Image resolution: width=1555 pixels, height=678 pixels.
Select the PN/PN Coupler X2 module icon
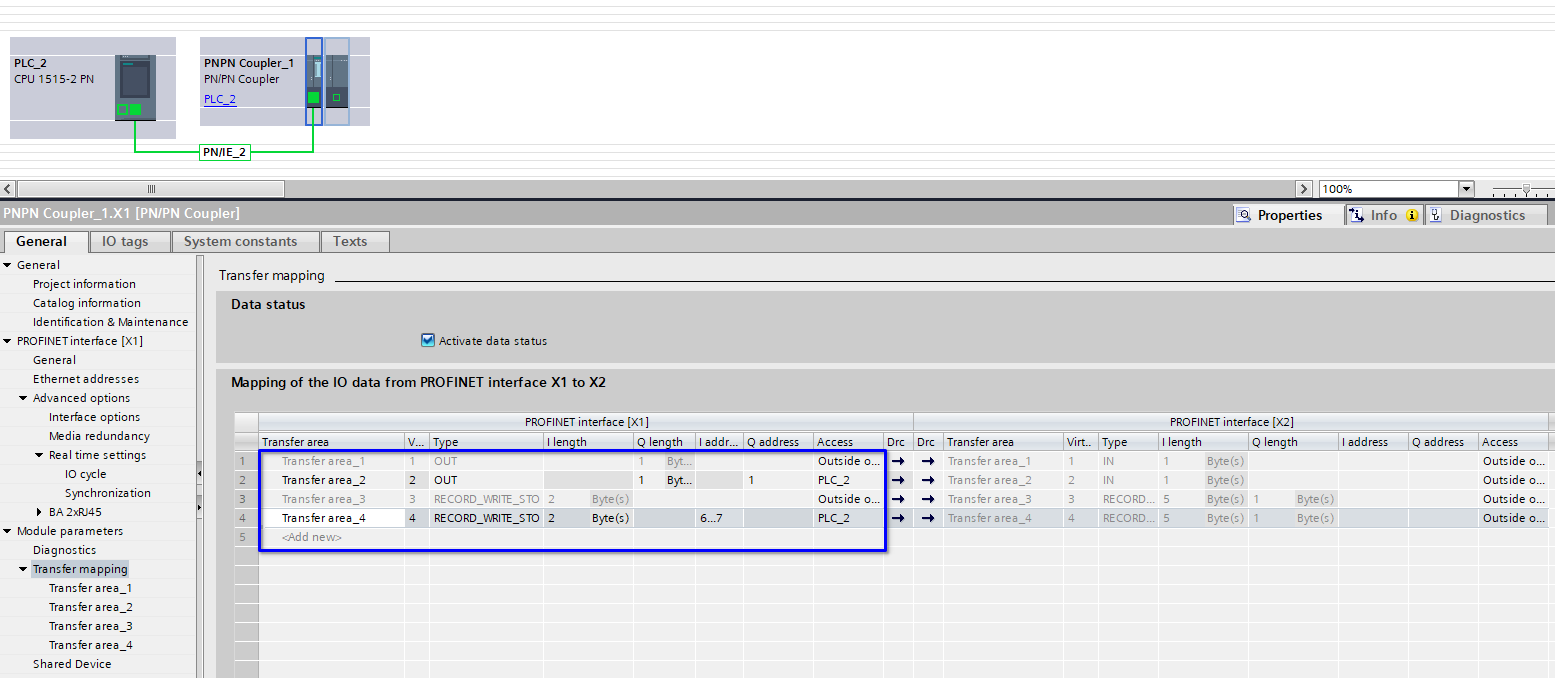click(337, 81)
